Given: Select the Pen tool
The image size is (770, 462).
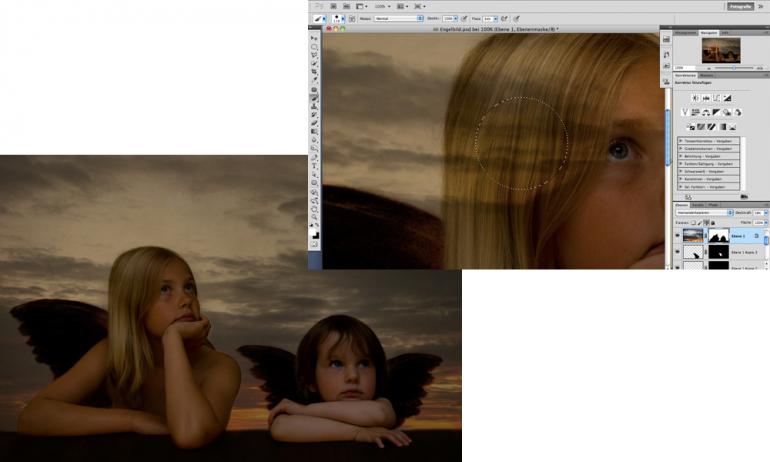Looking at the screenshot, I should pos(314,158).
